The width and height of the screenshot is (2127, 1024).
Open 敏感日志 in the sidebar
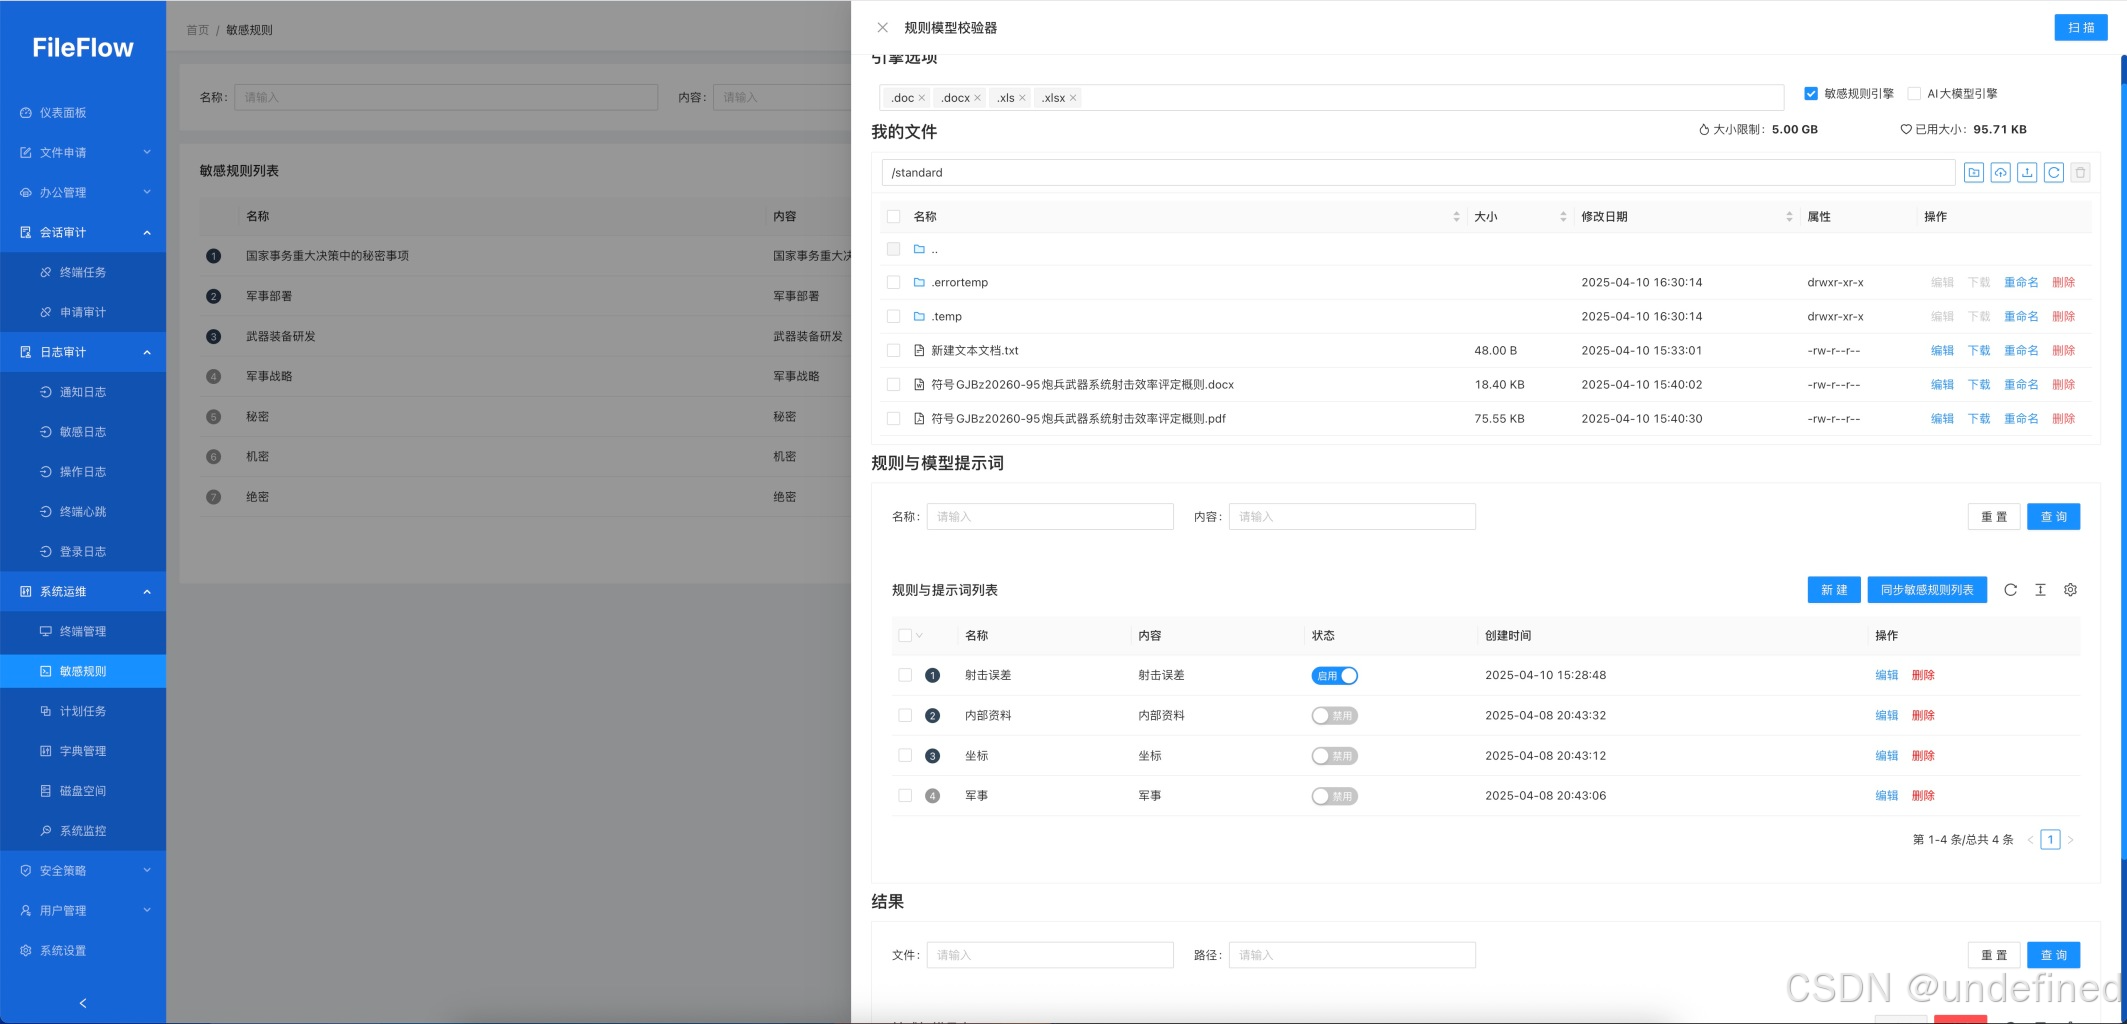tap(83, 432)
